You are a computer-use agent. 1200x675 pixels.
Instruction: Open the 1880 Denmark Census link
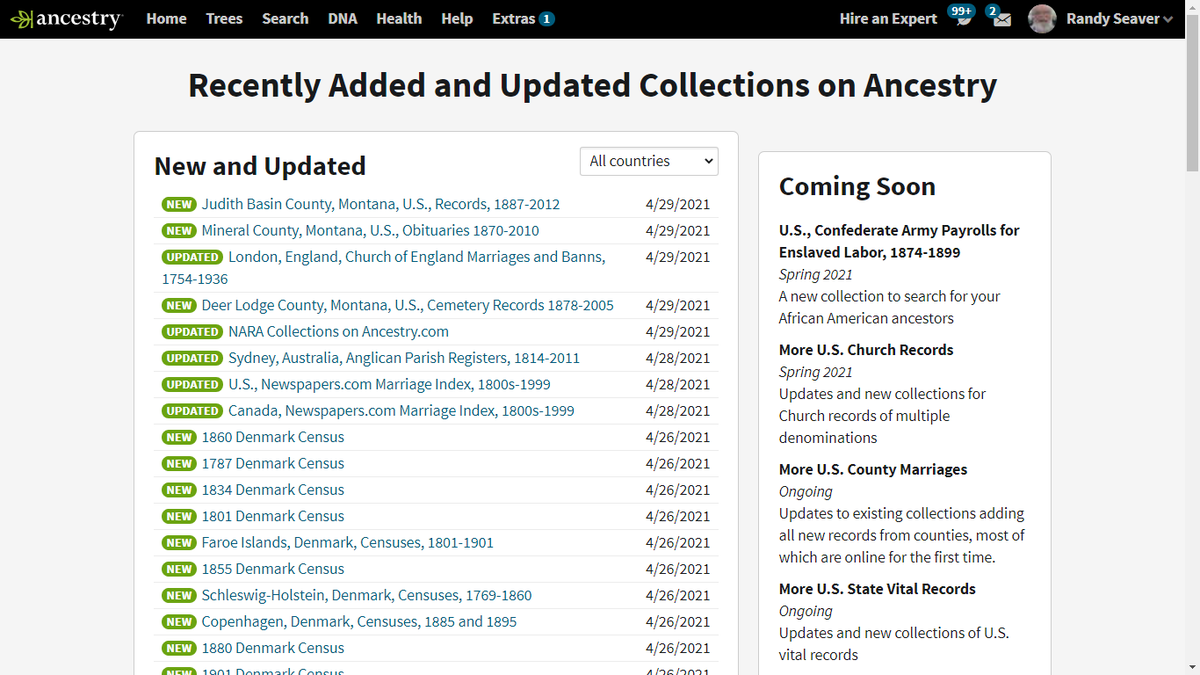tap(273, 648)
